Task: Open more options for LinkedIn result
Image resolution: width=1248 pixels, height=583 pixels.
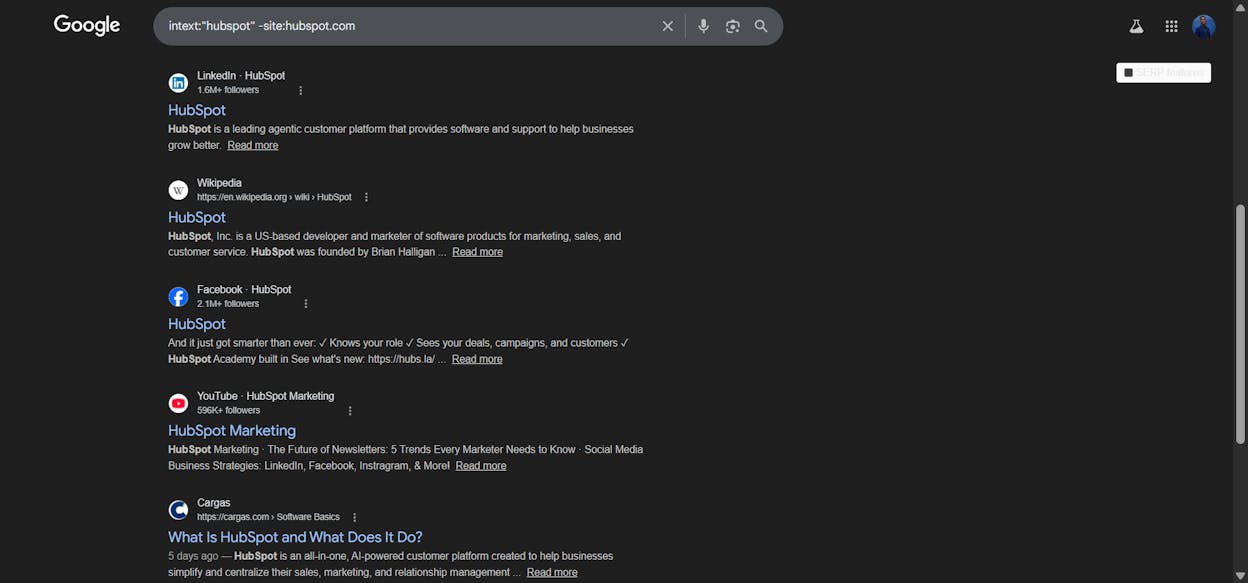Action: (x=301, y=91)
